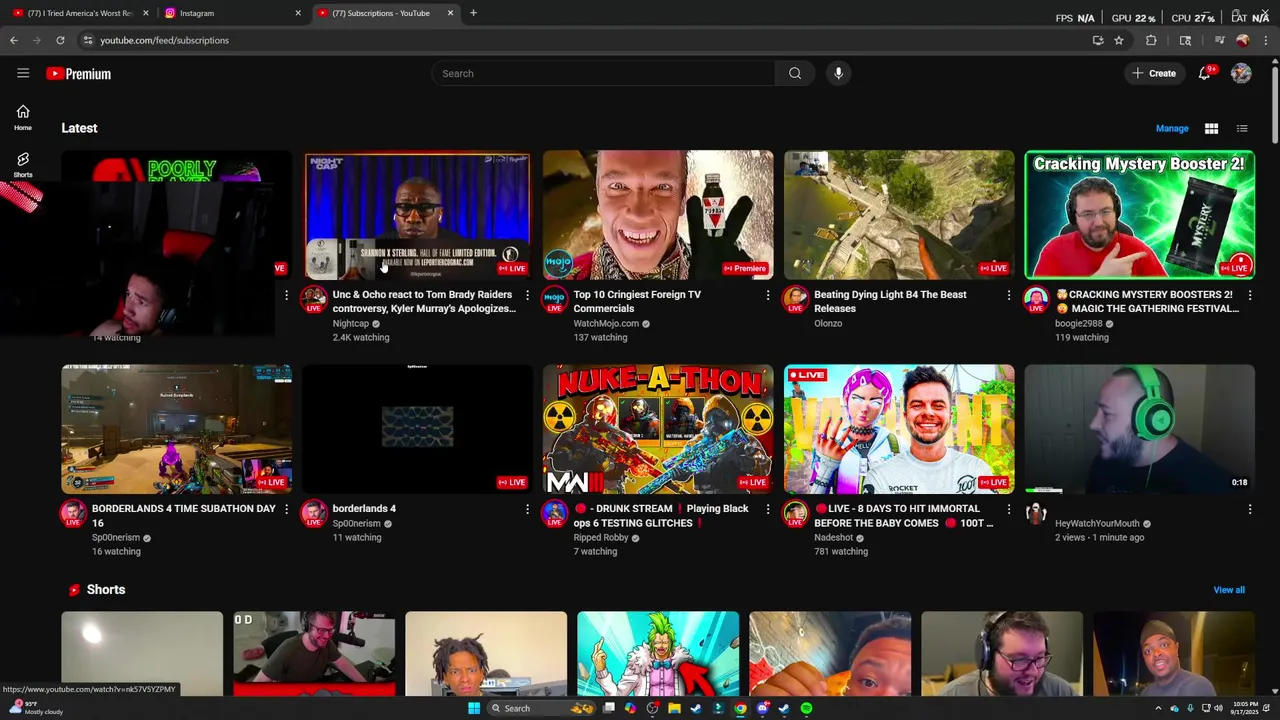Click the Create button
1280x720 pixels.
pyautogui.click(x=1154, y=73)
